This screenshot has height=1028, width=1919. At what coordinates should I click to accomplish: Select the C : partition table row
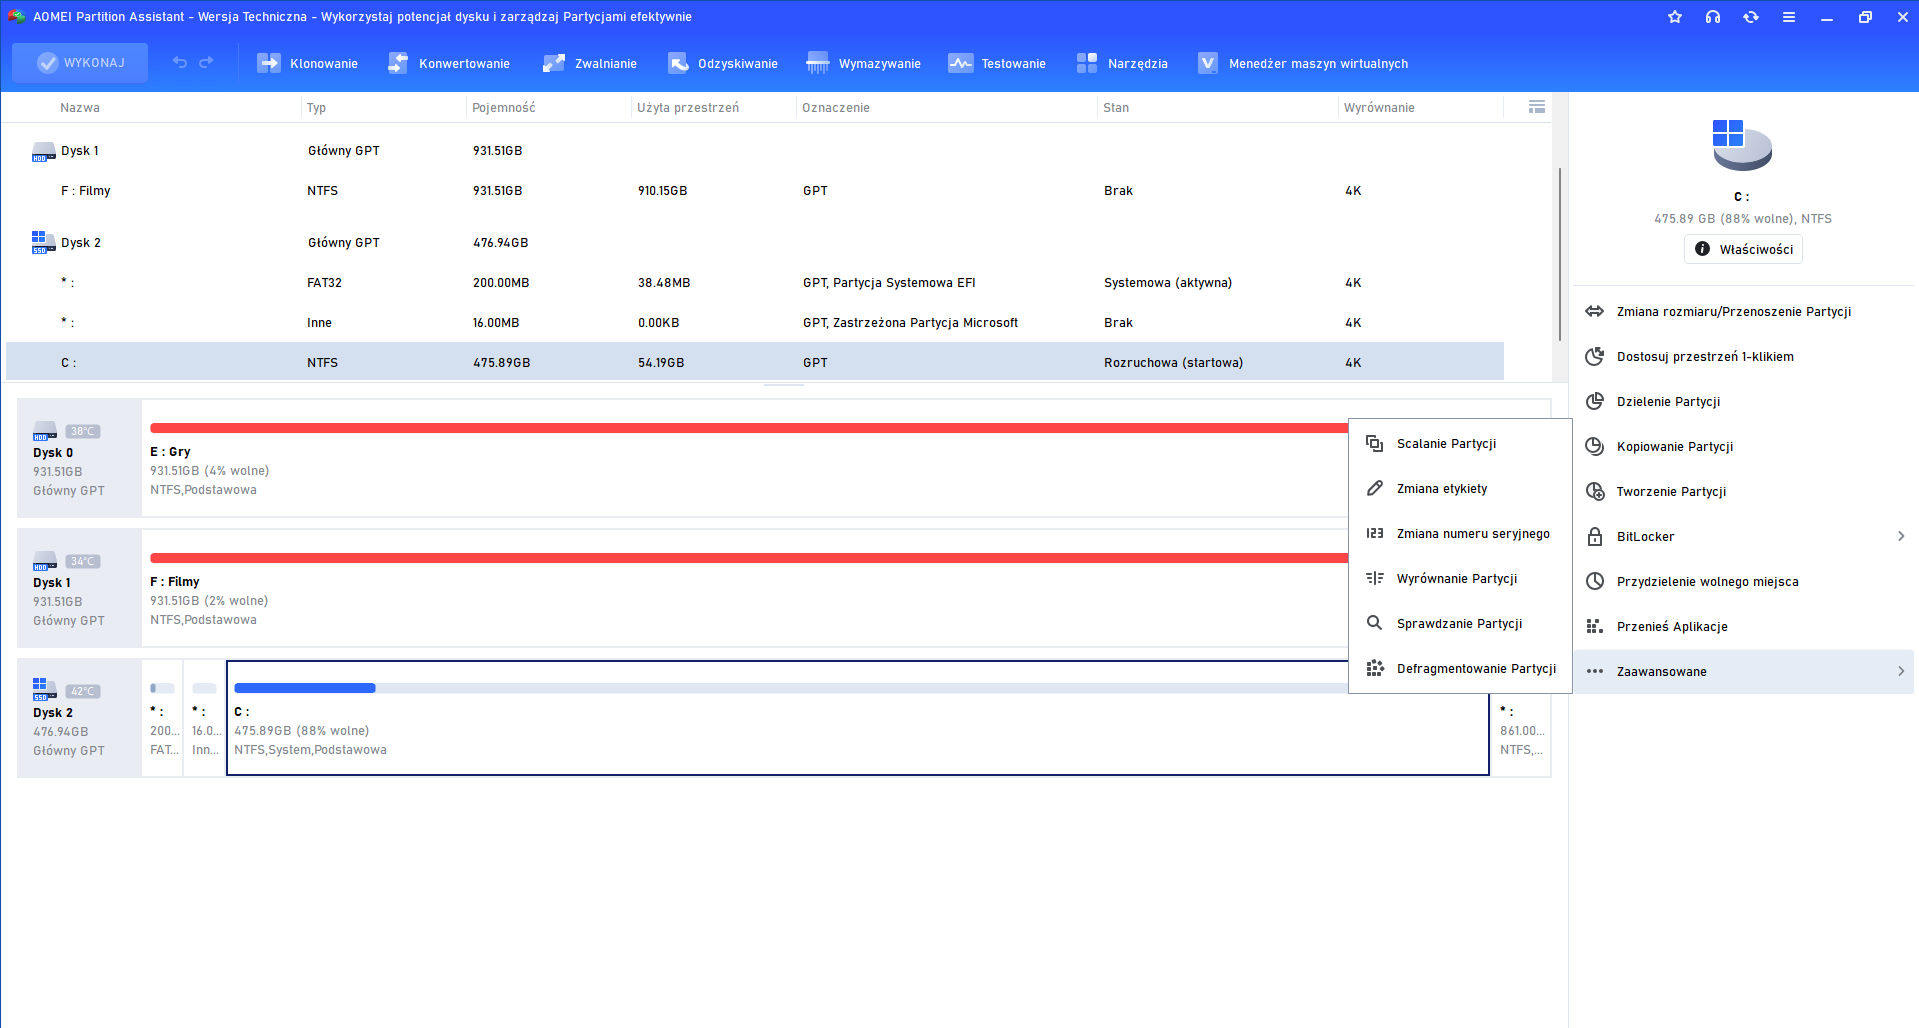[755, 362]
